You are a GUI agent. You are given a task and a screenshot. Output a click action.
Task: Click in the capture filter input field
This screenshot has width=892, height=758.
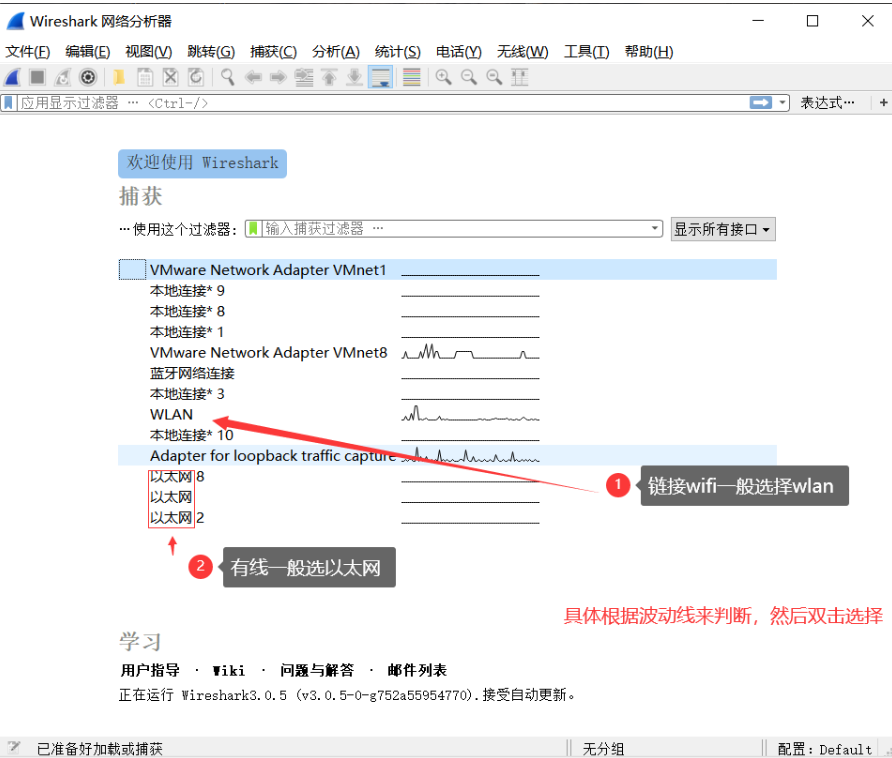[x=455, y=229]
